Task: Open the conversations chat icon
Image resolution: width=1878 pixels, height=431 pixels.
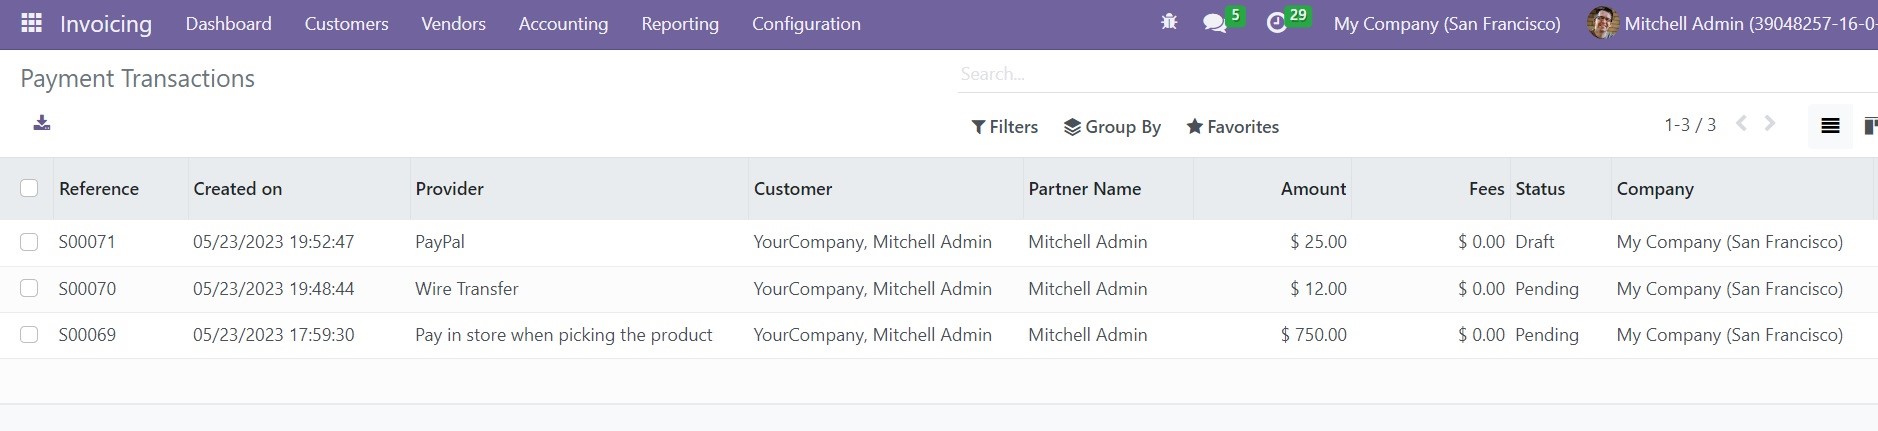Action: click(1215, 23)
